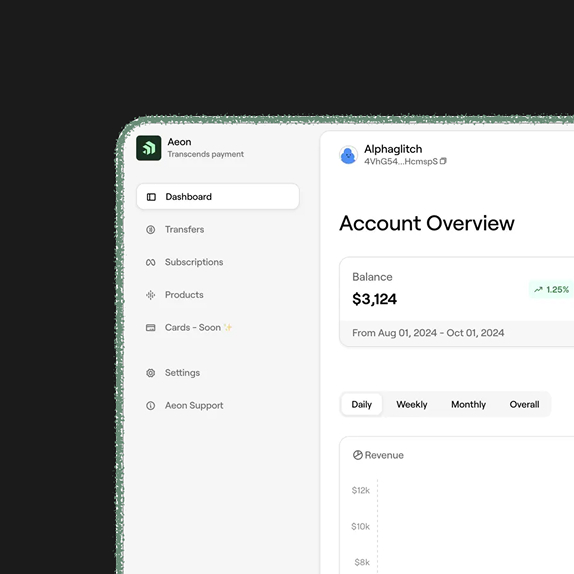
Task: Copy the wallet address via copy icon
Action: click(x=443, y=161)
